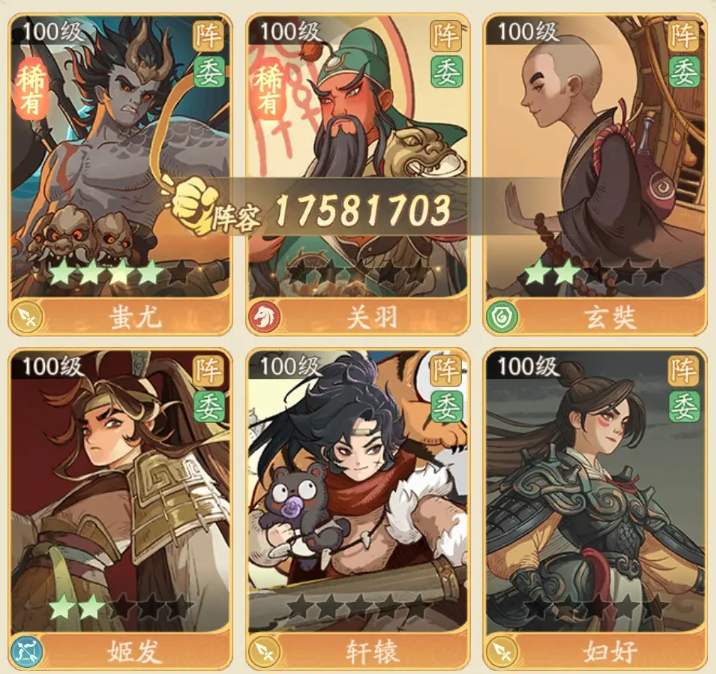Click the green swirl class icon beside 玄奘
This screenshot has width=716, height=674.
(502, 316)
